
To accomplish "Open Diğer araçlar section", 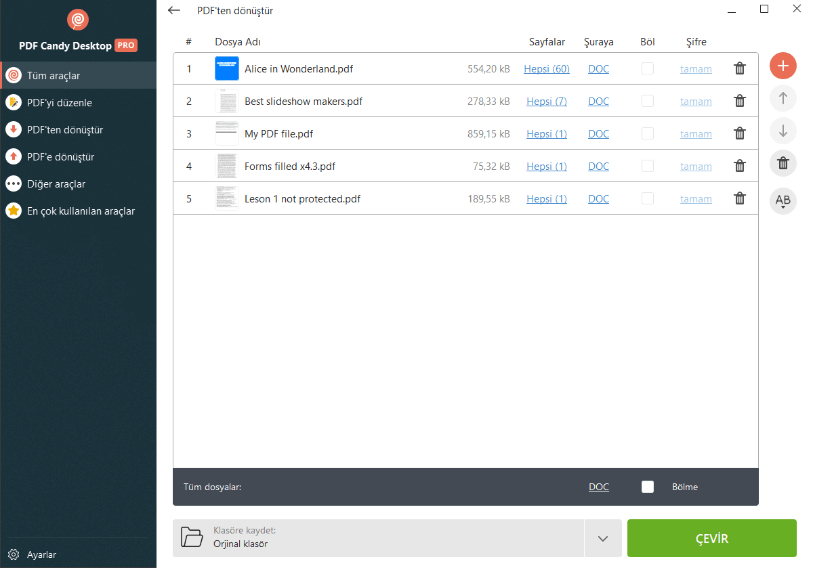I will (x=78, y=184).
